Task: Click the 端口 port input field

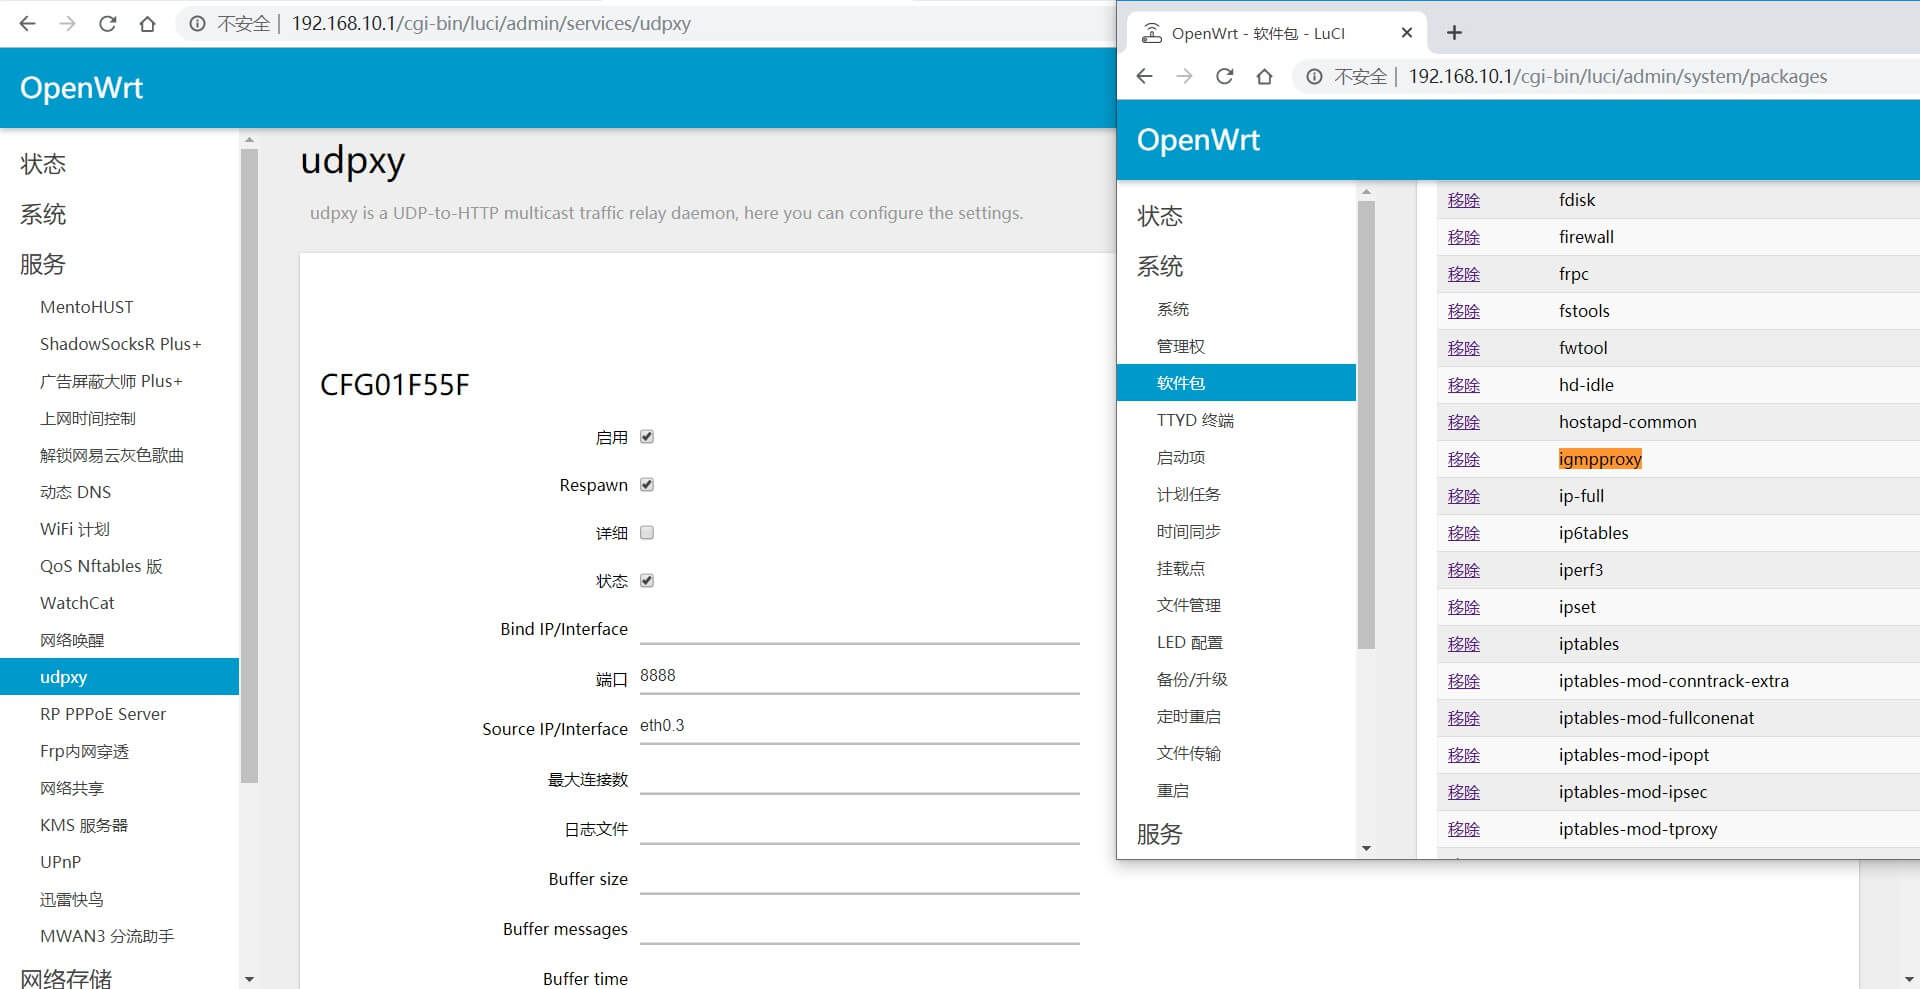Action: [x=859, y=677]
